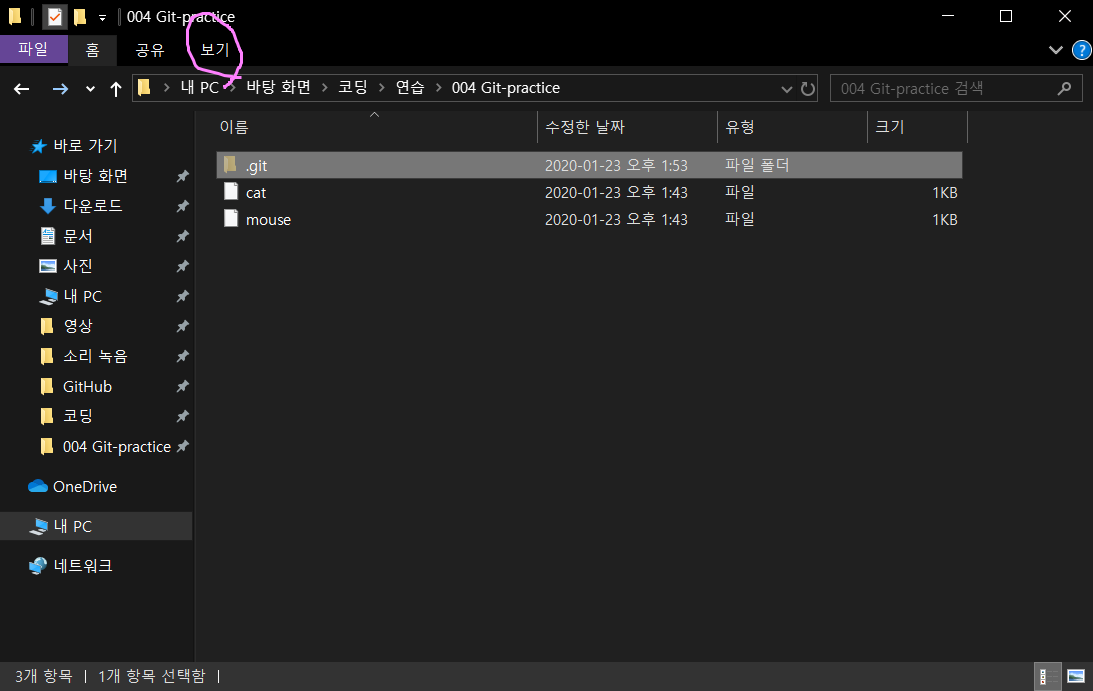Click the Properties quick access icon
The image size is (1093, 691).
point(54,16)
